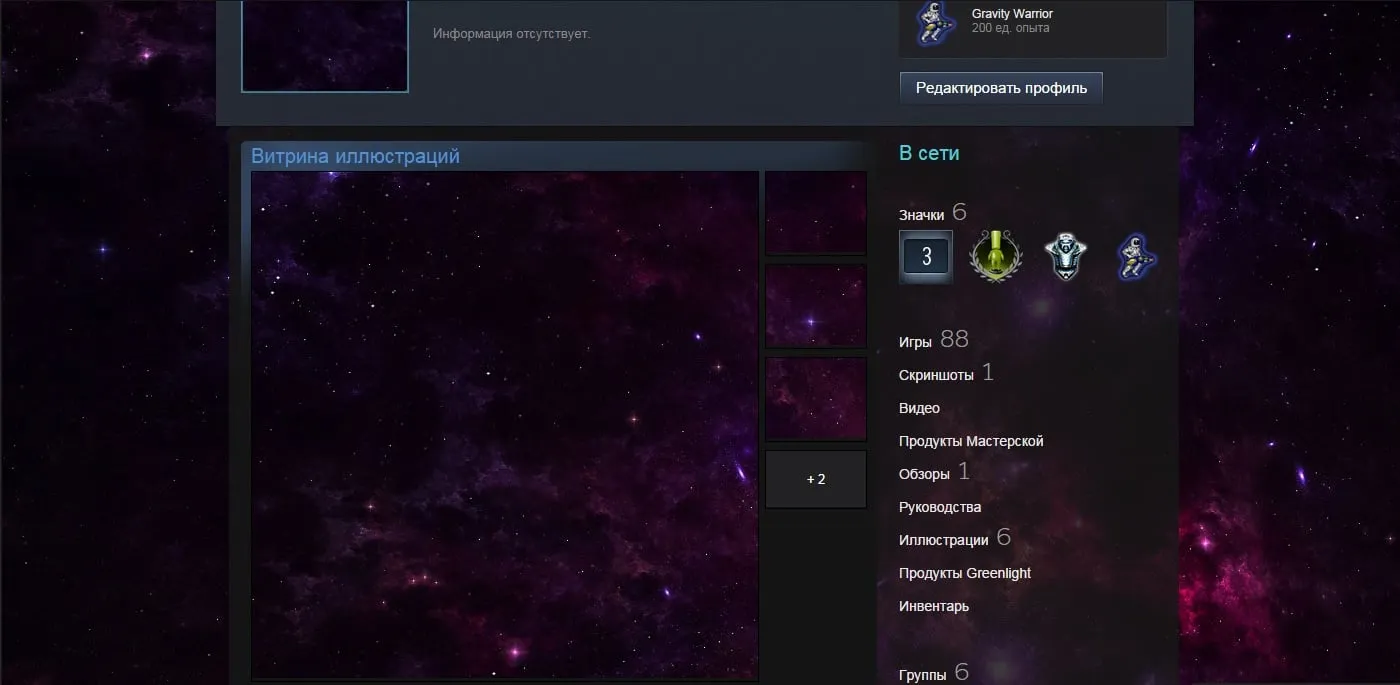Viewport: 1400px width, 685px height.
Task: Go to Руководства guides
Action: pos(940,507)
